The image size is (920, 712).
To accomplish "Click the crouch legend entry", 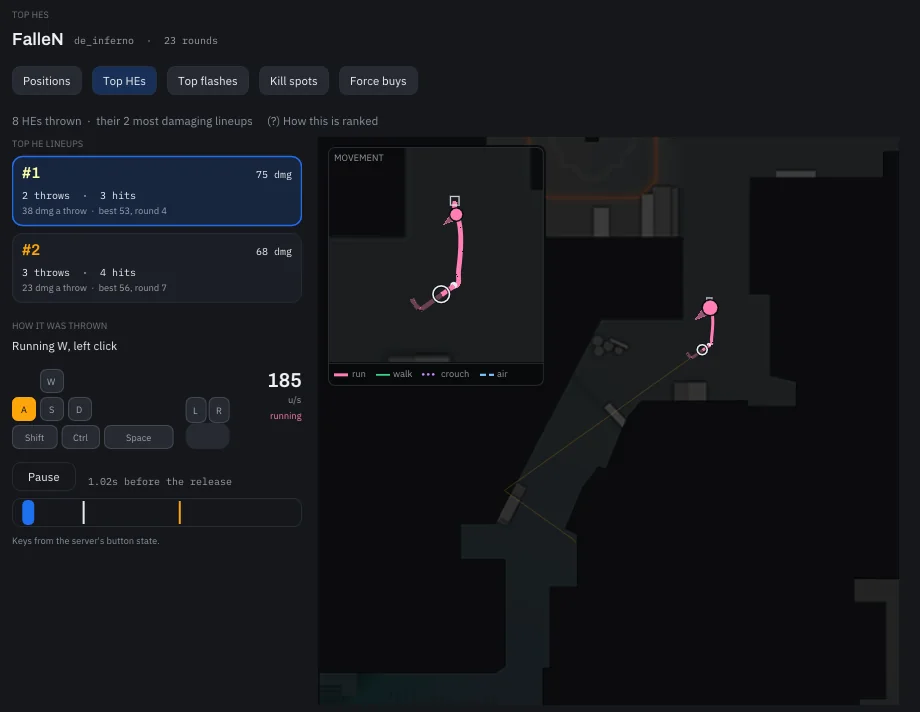I will tap(445, 374).
